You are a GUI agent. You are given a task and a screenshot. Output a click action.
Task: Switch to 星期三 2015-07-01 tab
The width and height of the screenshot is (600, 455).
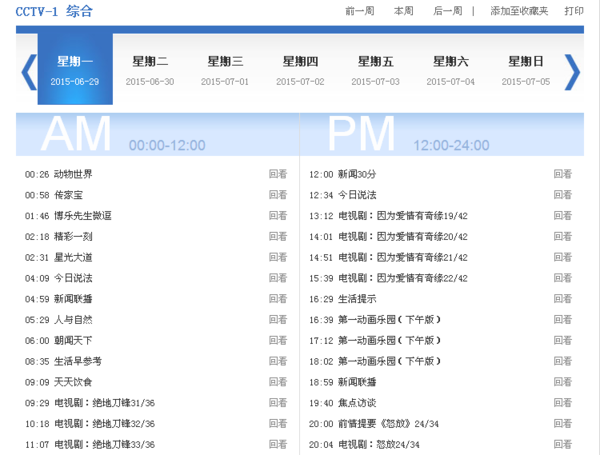pyautogui.click(x=225, y=71)
